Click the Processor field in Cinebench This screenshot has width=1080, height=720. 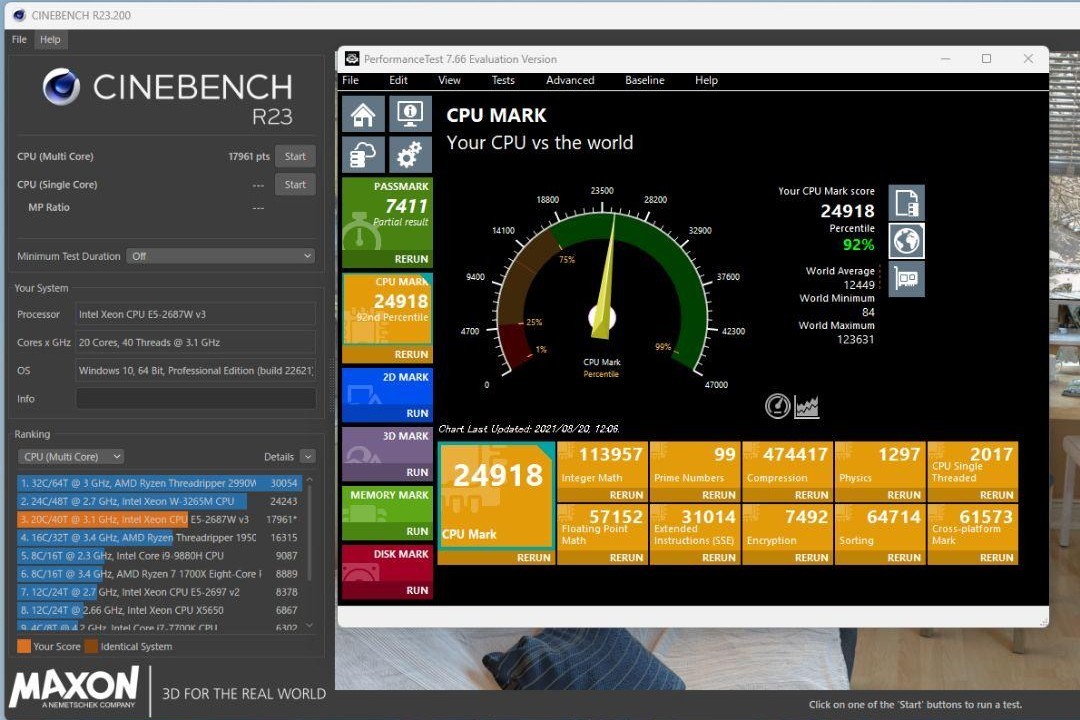[x=196, y=314]
